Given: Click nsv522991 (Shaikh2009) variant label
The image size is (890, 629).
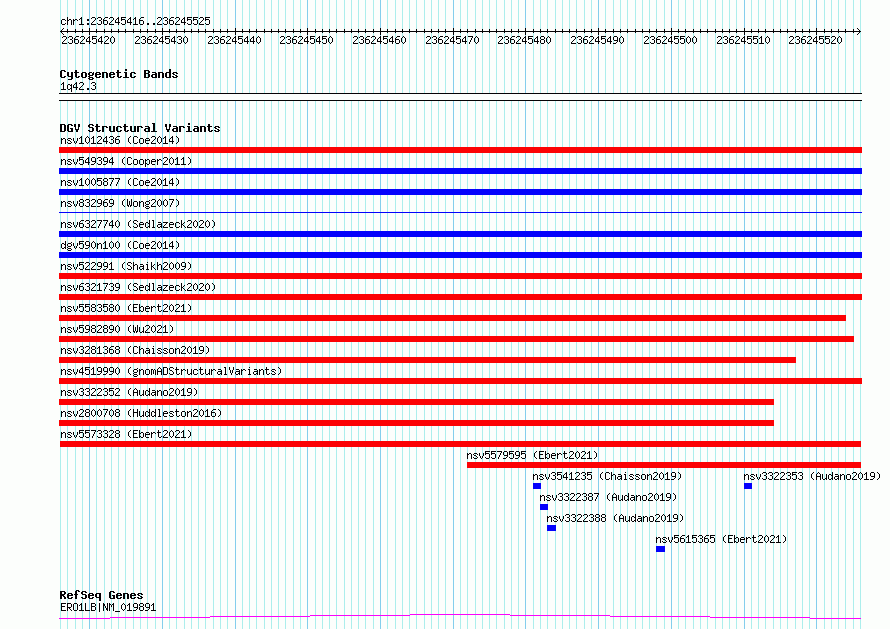Looking at the screenshot, I should pos(126,266).
